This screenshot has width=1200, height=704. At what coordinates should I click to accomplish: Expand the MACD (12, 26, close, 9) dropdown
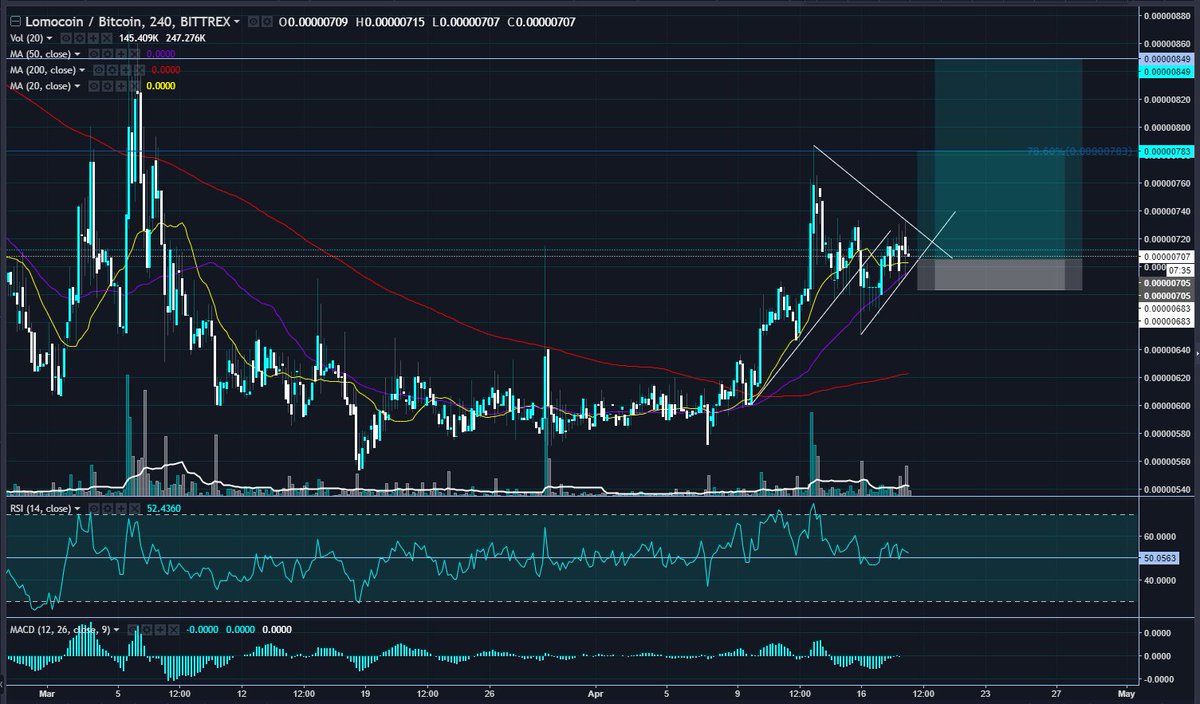116,630
